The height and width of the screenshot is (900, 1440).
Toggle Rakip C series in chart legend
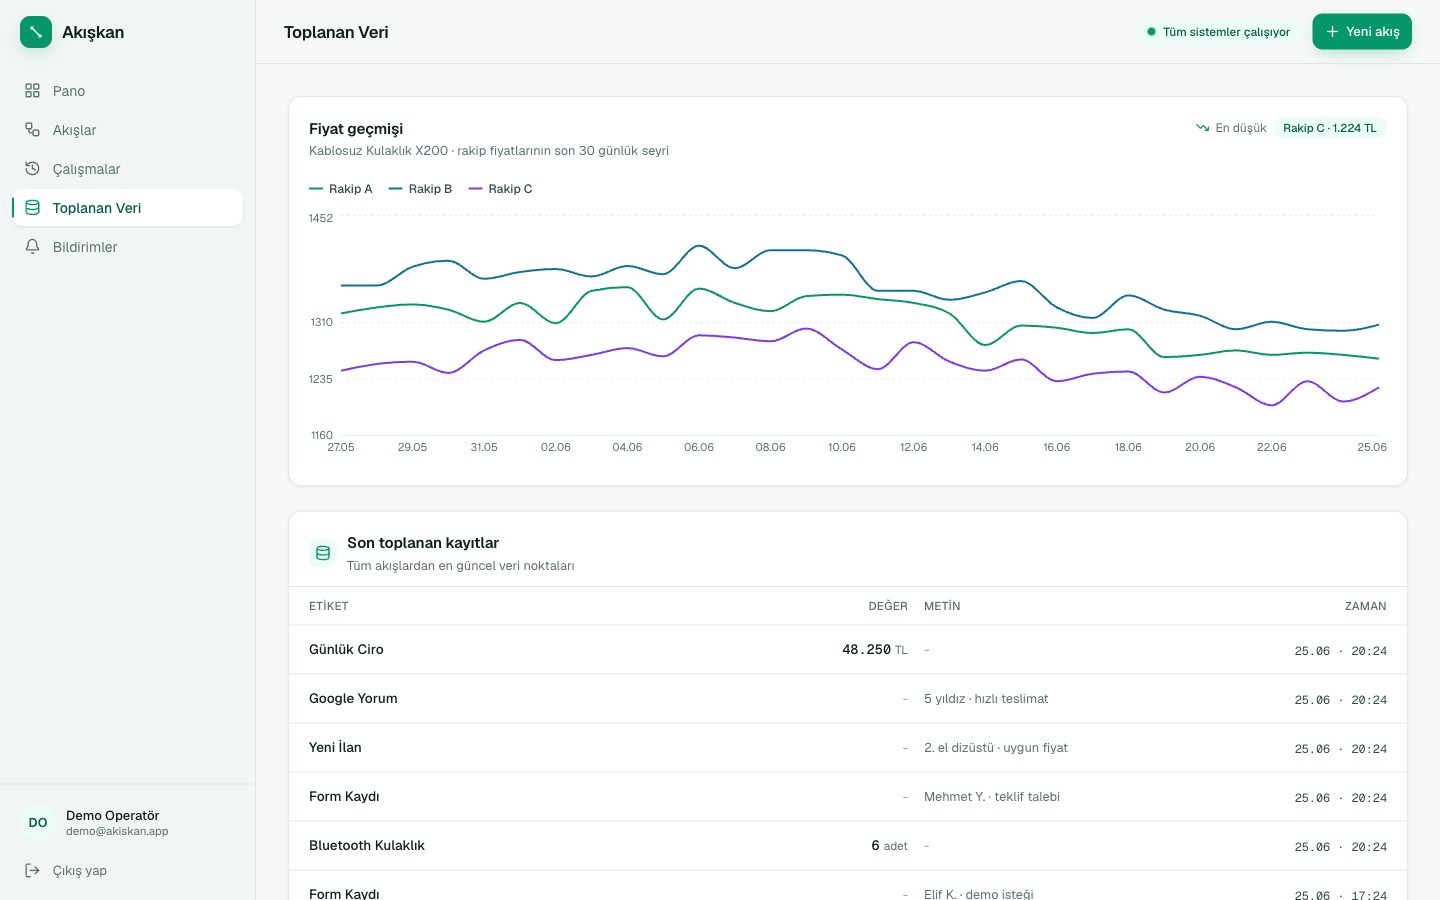coord(500,189)
